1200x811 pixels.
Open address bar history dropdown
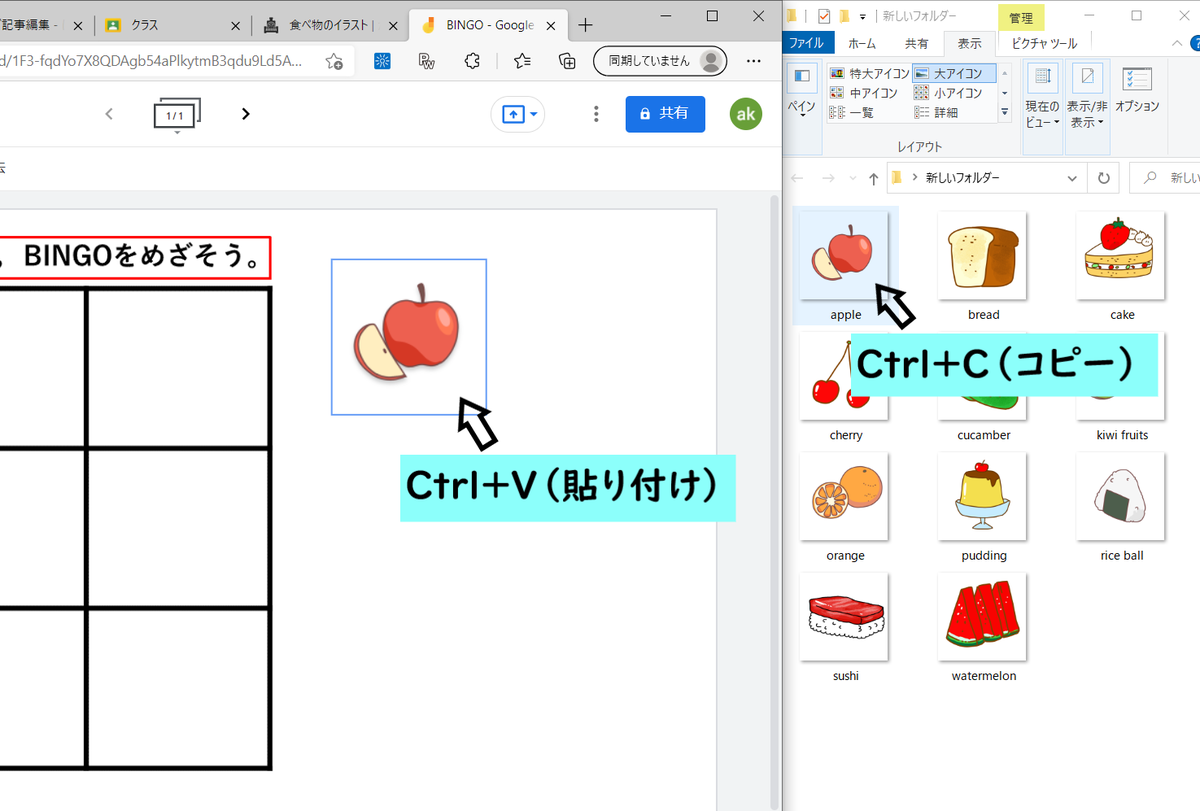click(1072, 178)
